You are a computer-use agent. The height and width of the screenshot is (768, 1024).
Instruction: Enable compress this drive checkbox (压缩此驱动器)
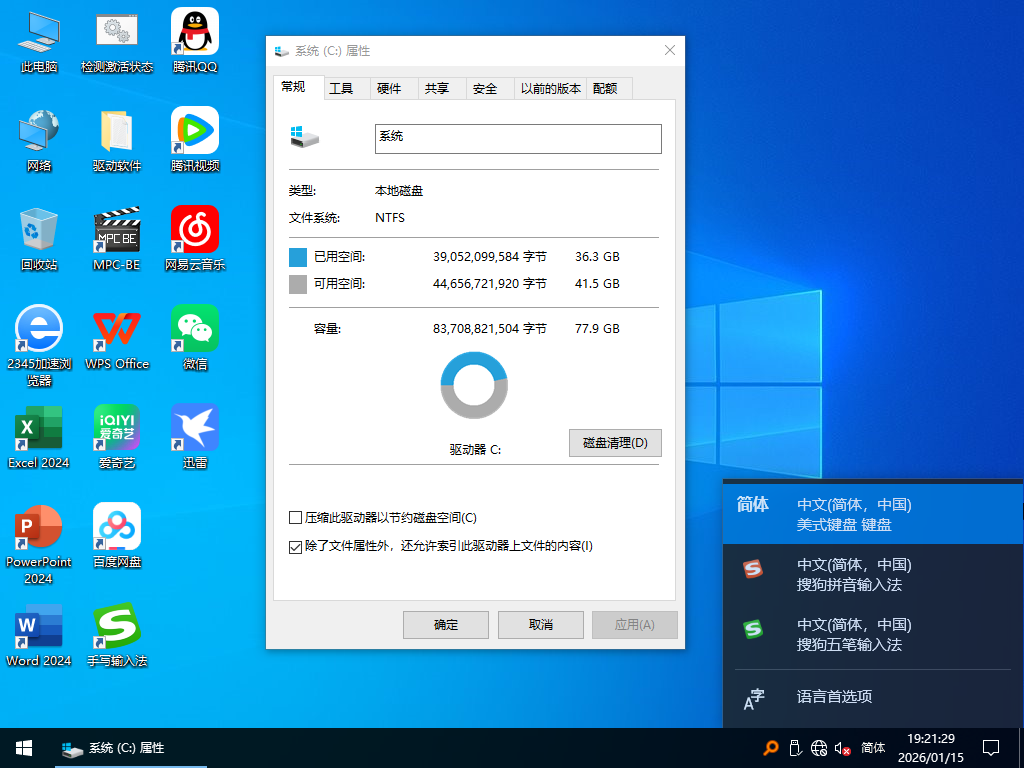(x=296, y=518)
